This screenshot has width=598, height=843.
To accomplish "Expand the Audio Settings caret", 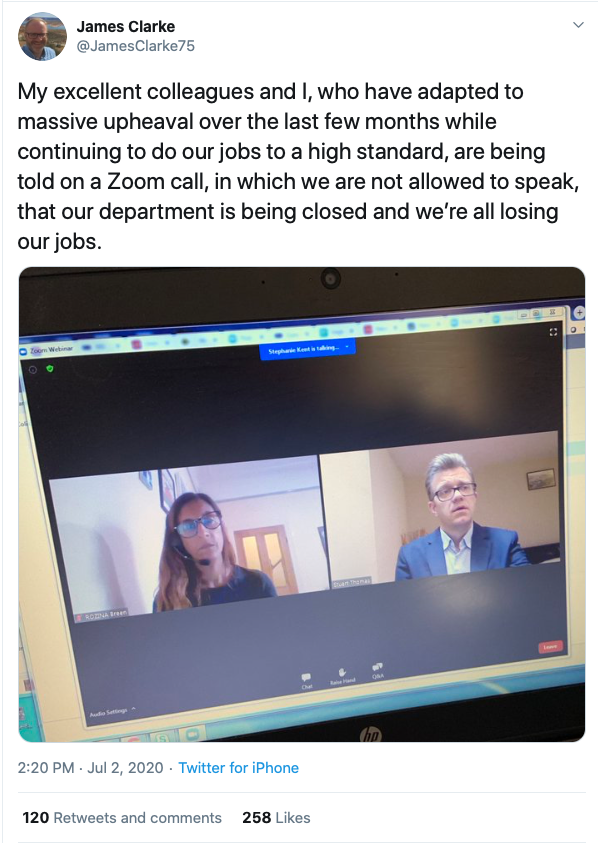I will pyautogui.click(x=133, y=709).
